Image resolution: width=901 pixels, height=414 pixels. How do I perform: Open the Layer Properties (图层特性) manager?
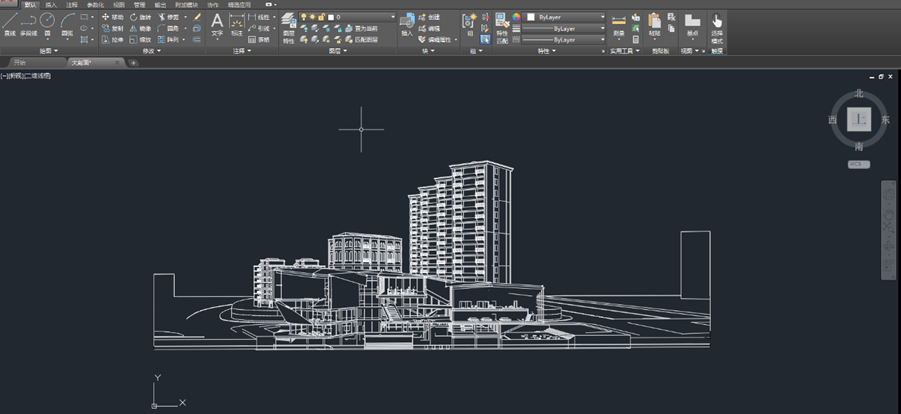point(288,29)
